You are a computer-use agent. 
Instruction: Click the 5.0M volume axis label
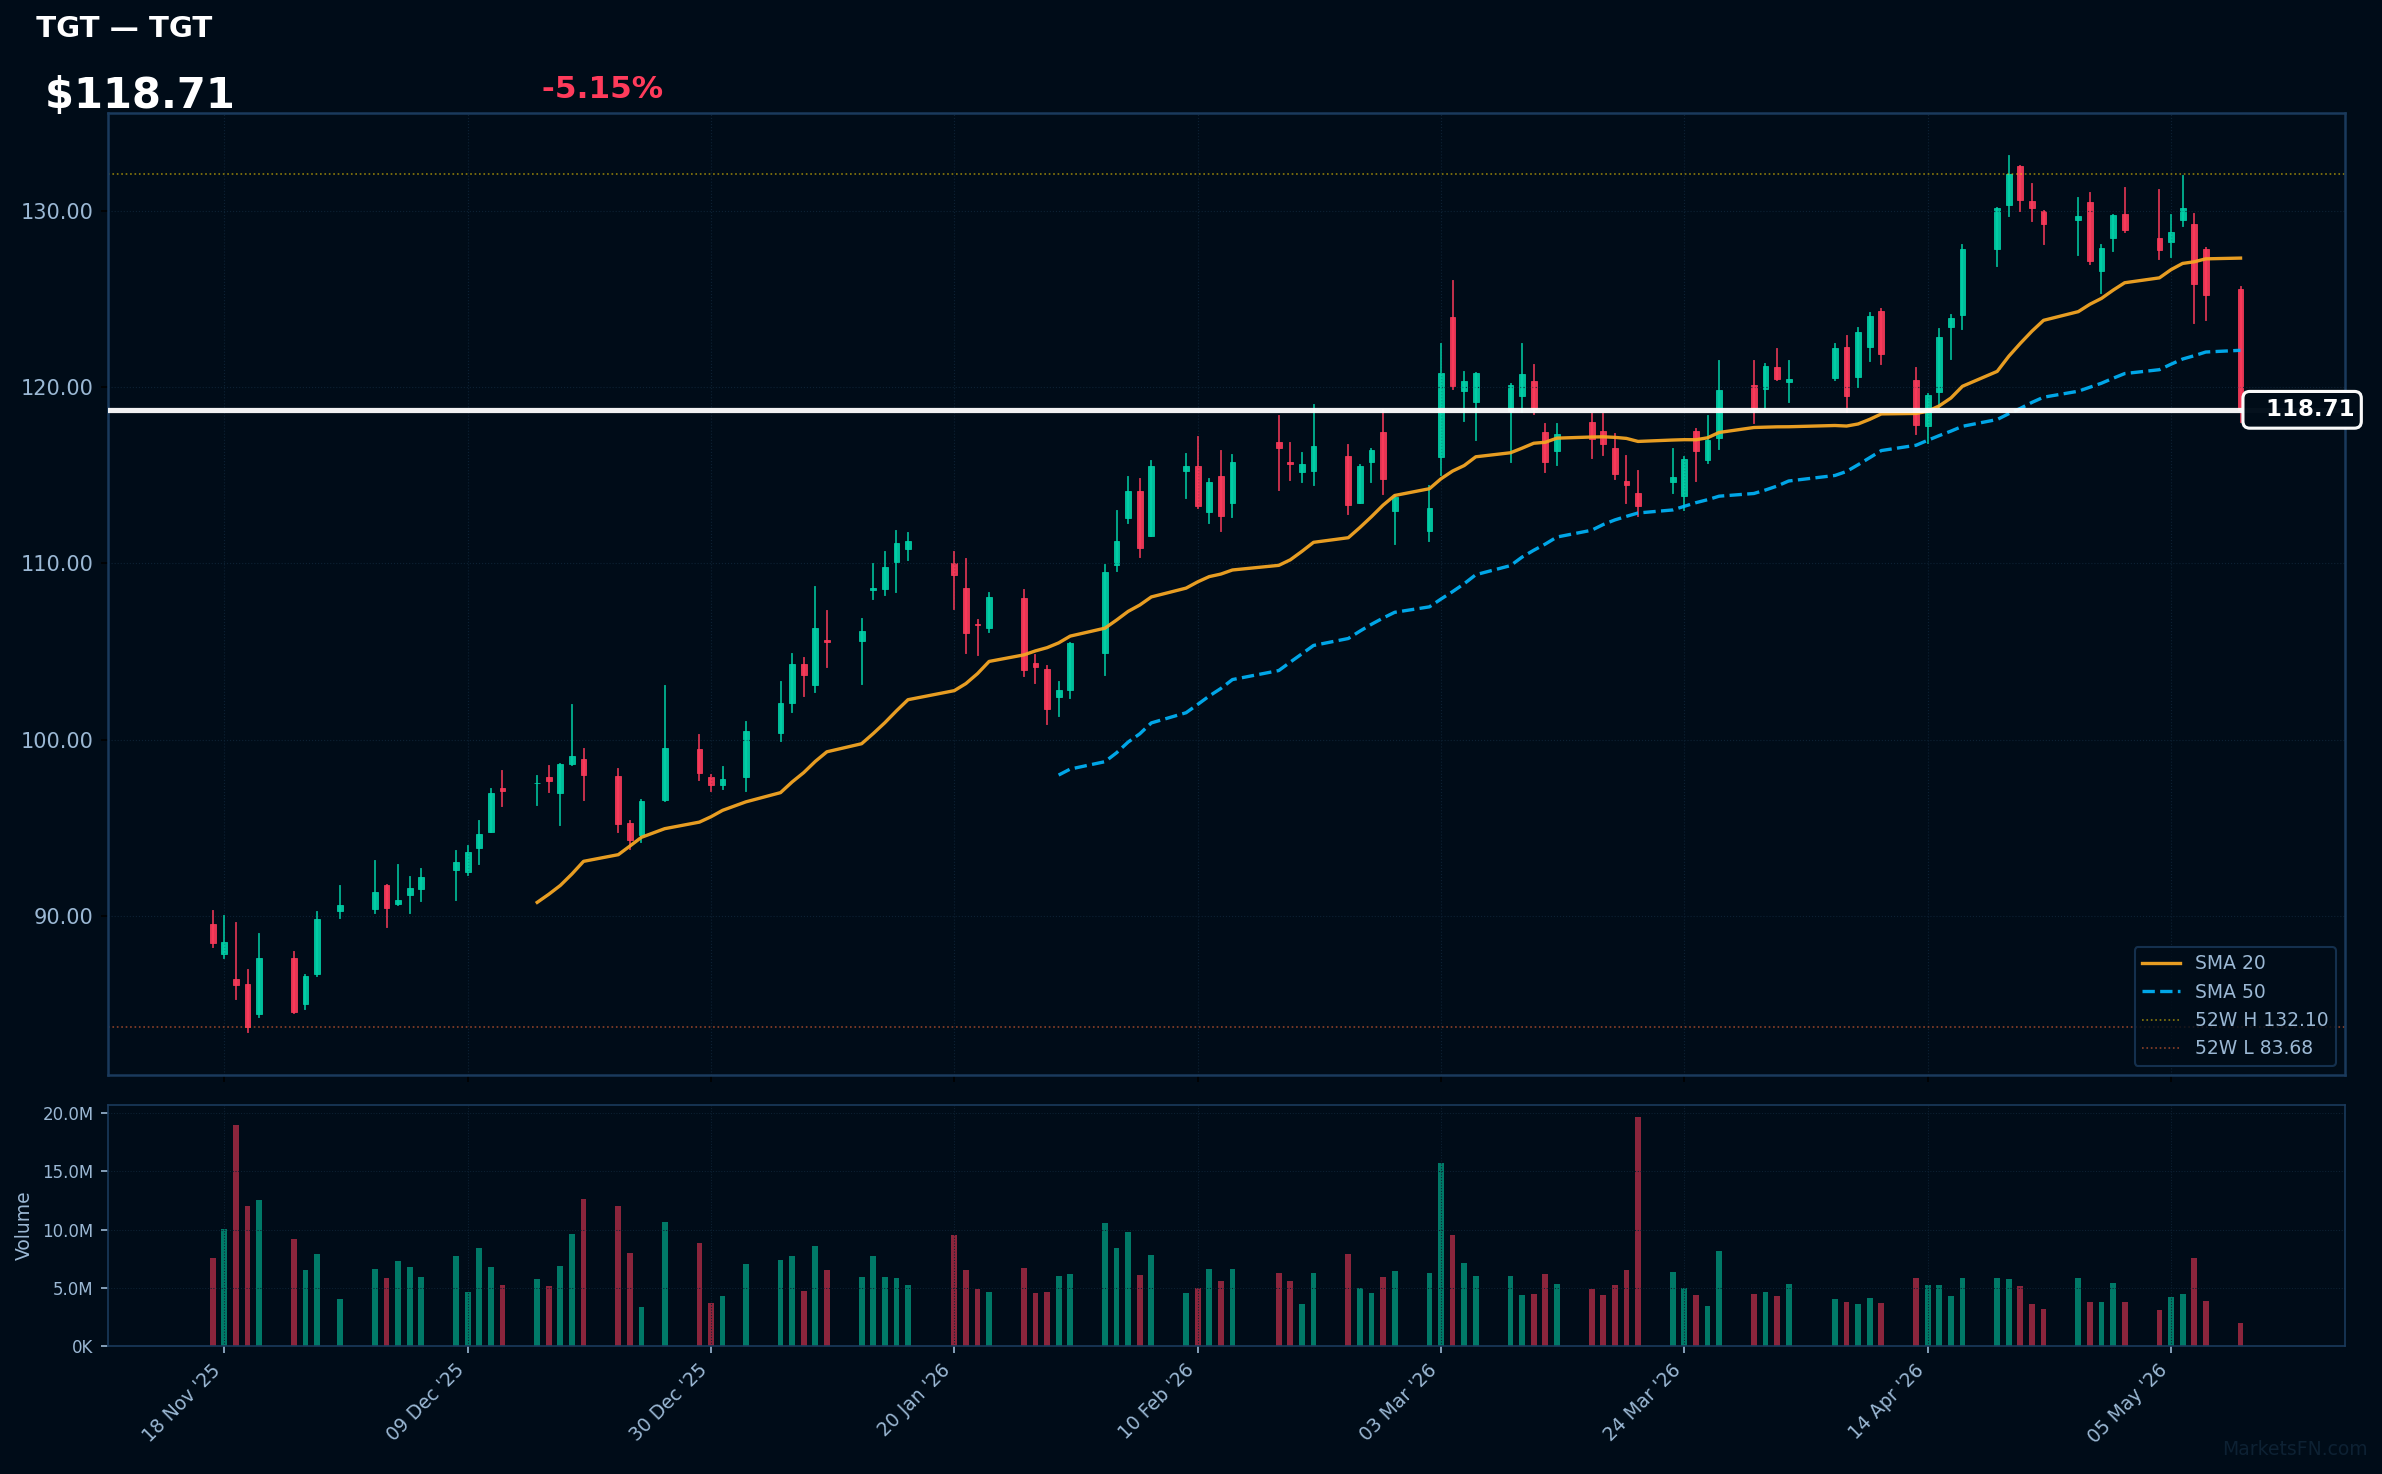[x=73, y=1289]
